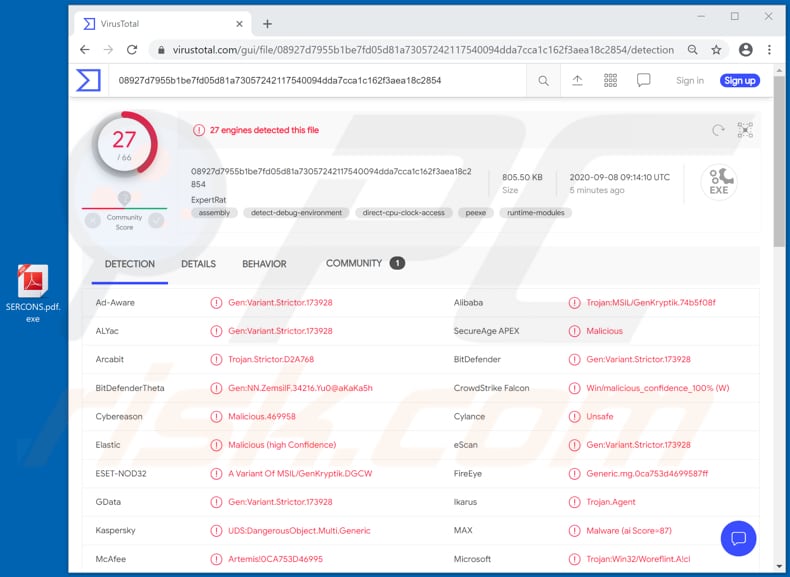Open a new tab with plus button

click(x=268, y=24)
